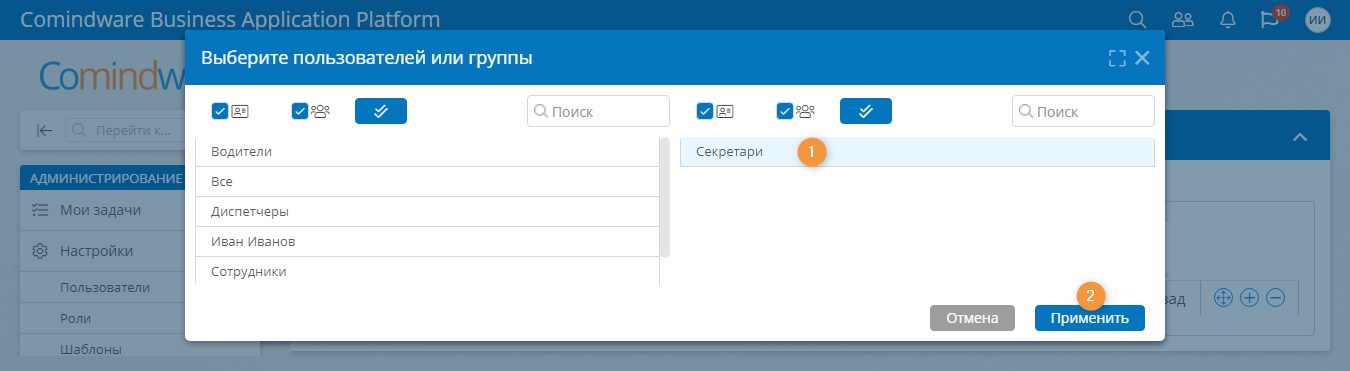Viewport: 1350px width, 371px height.
Task: Open global search magnifier in header
Action: pos(1137,19)
